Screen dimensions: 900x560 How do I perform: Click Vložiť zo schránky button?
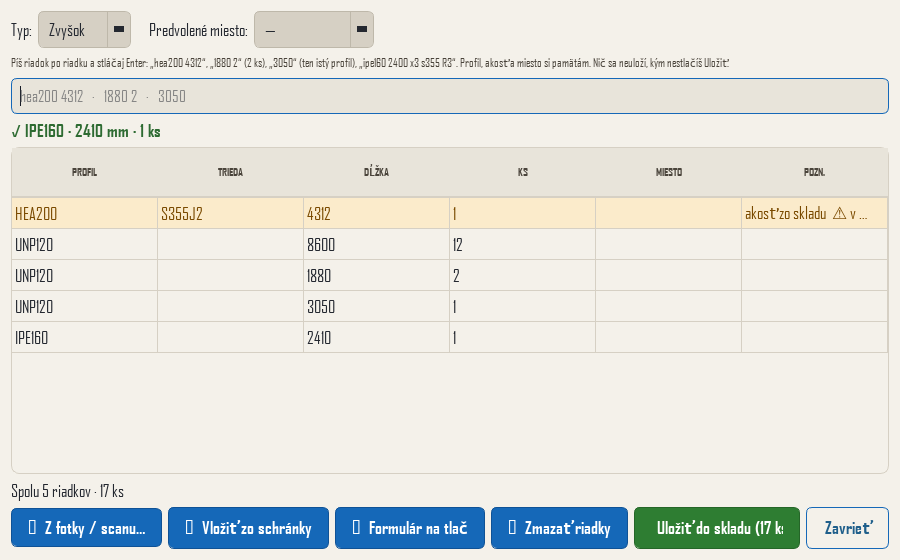pos(249,528)
